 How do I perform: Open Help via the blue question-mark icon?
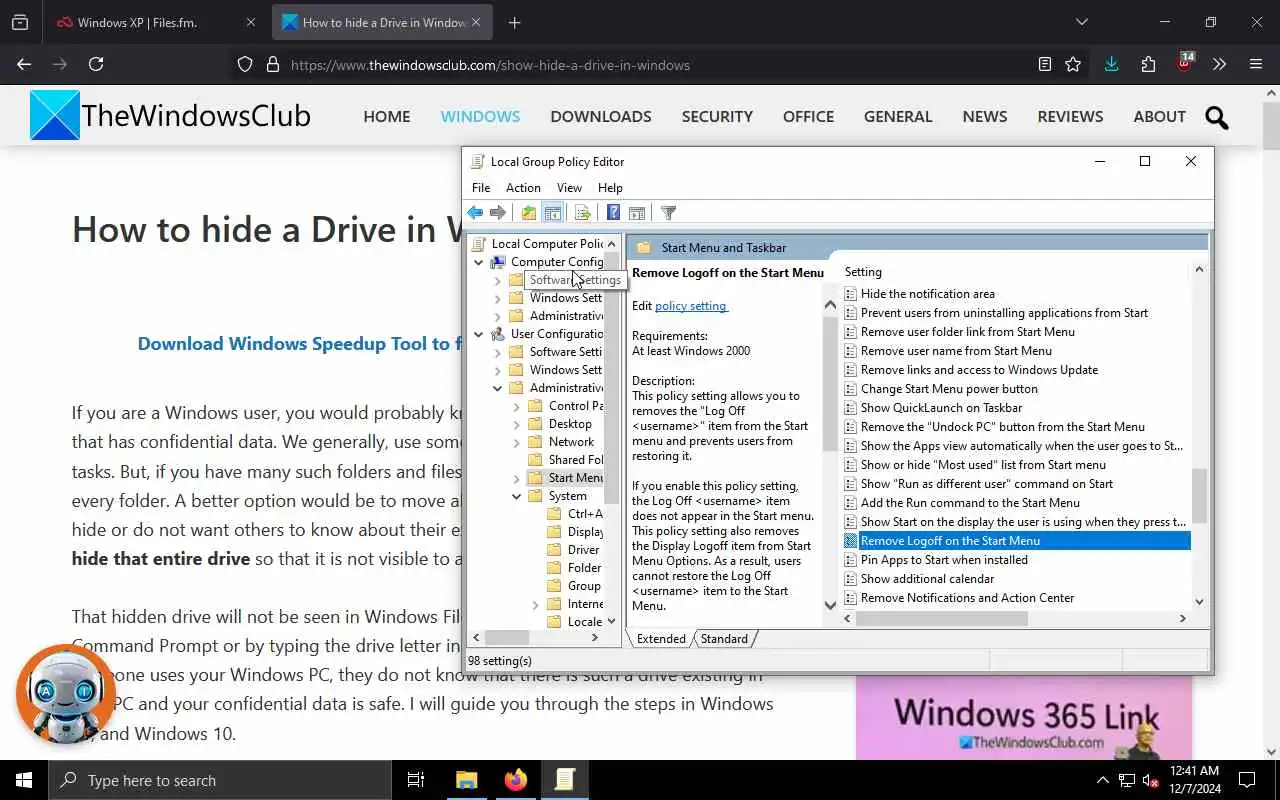click(x=613, y=212)
